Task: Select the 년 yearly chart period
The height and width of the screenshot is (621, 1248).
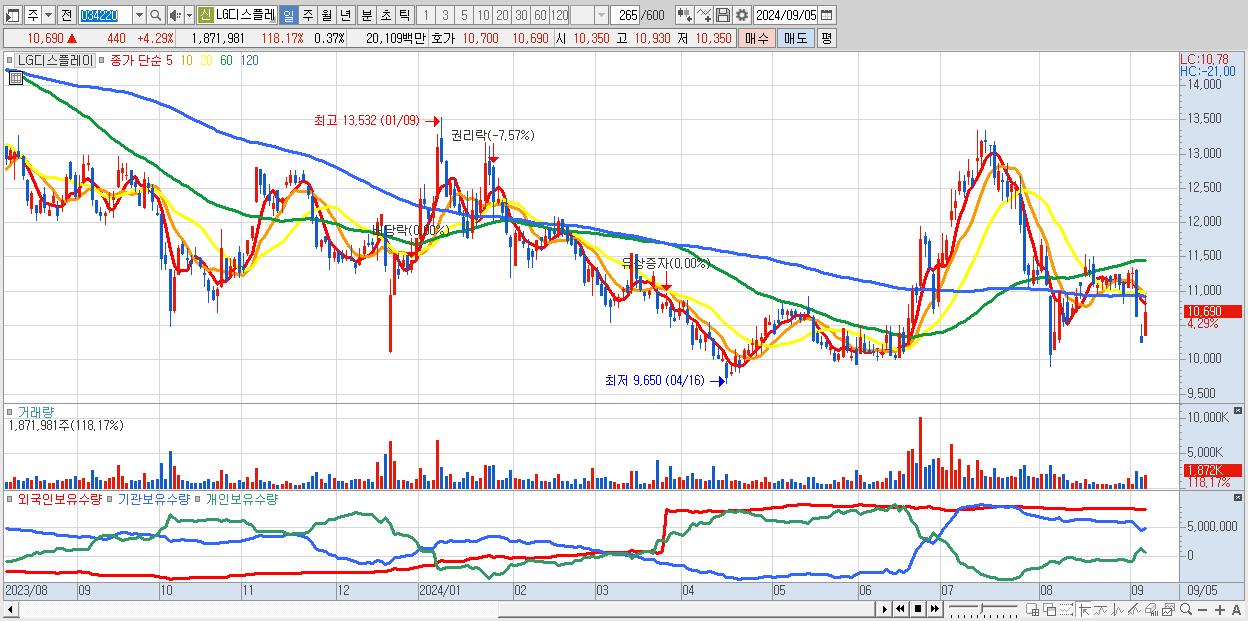Action: pyautogui.click(x=345, y=15)
